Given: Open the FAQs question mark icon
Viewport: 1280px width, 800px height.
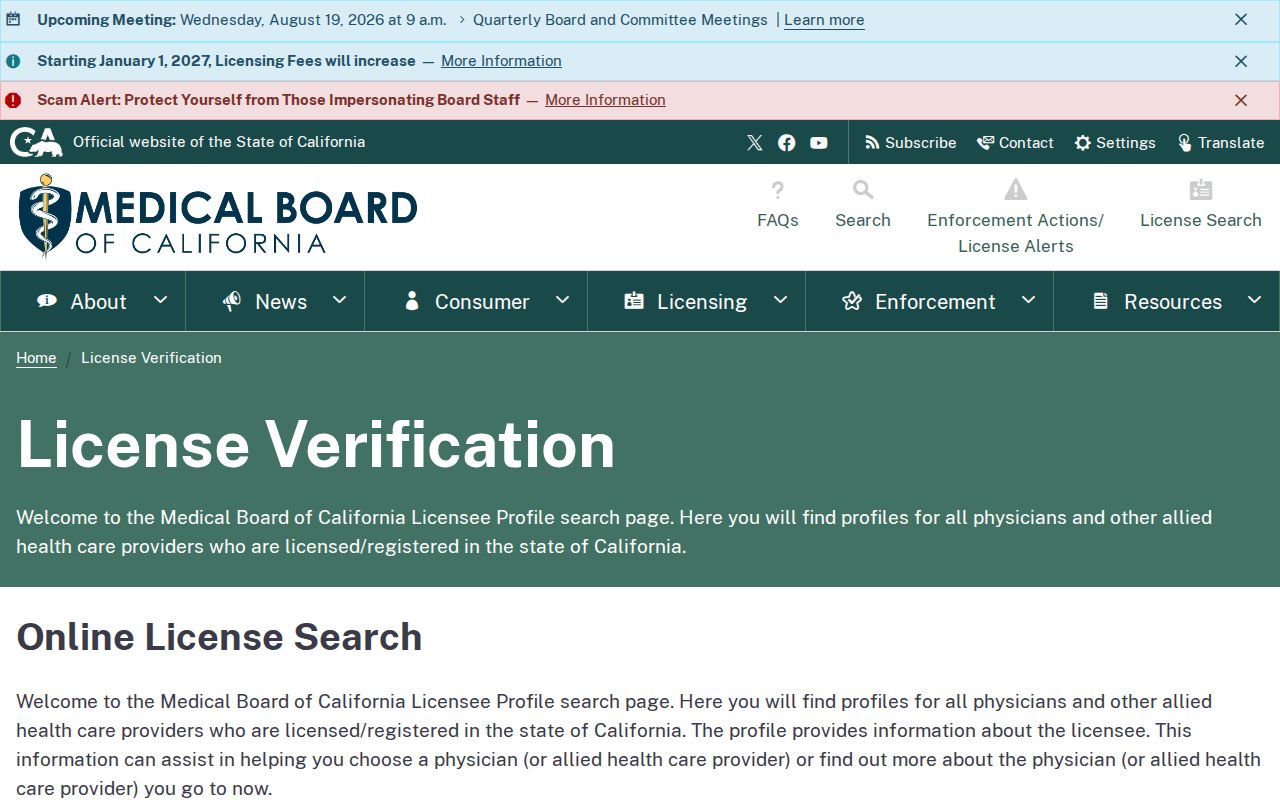Looking at the screenshot, I should click(778, 190).
